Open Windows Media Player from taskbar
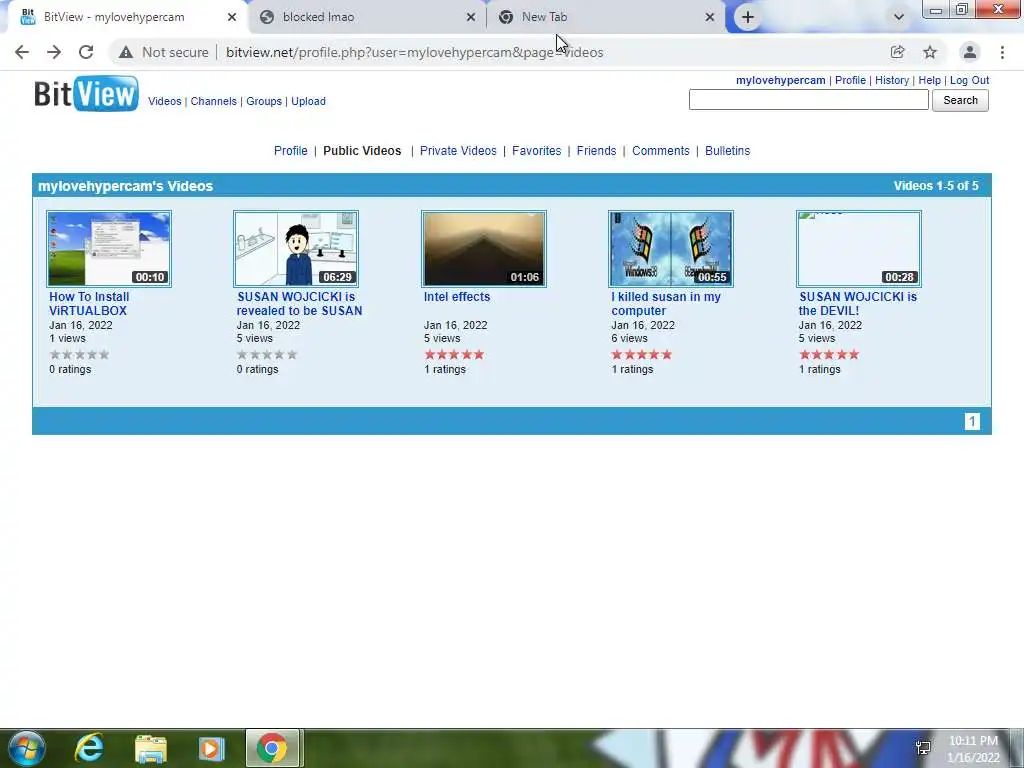 [211, 748]
